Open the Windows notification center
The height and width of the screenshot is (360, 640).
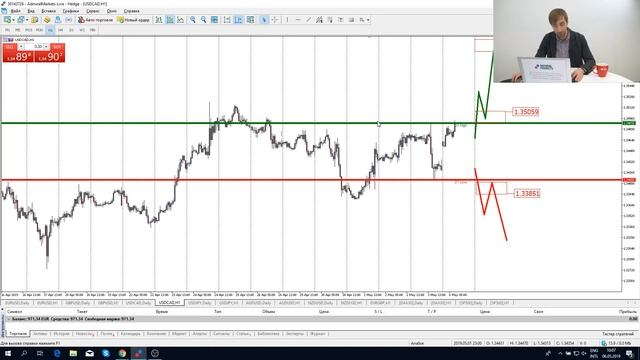630,353
